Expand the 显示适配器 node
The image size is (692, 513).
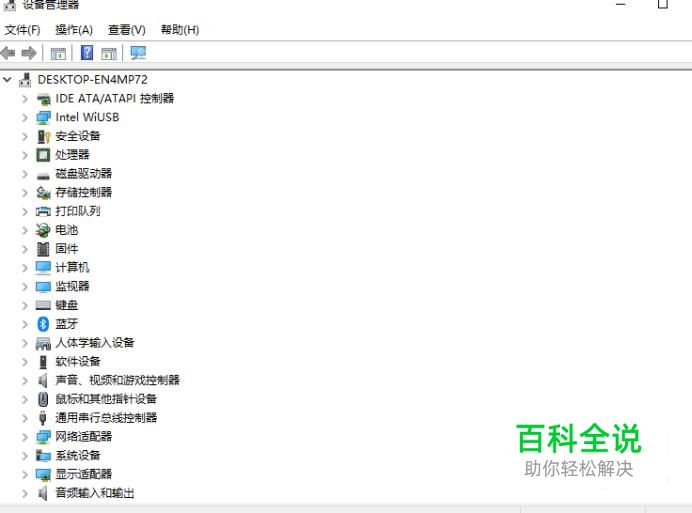25,475
